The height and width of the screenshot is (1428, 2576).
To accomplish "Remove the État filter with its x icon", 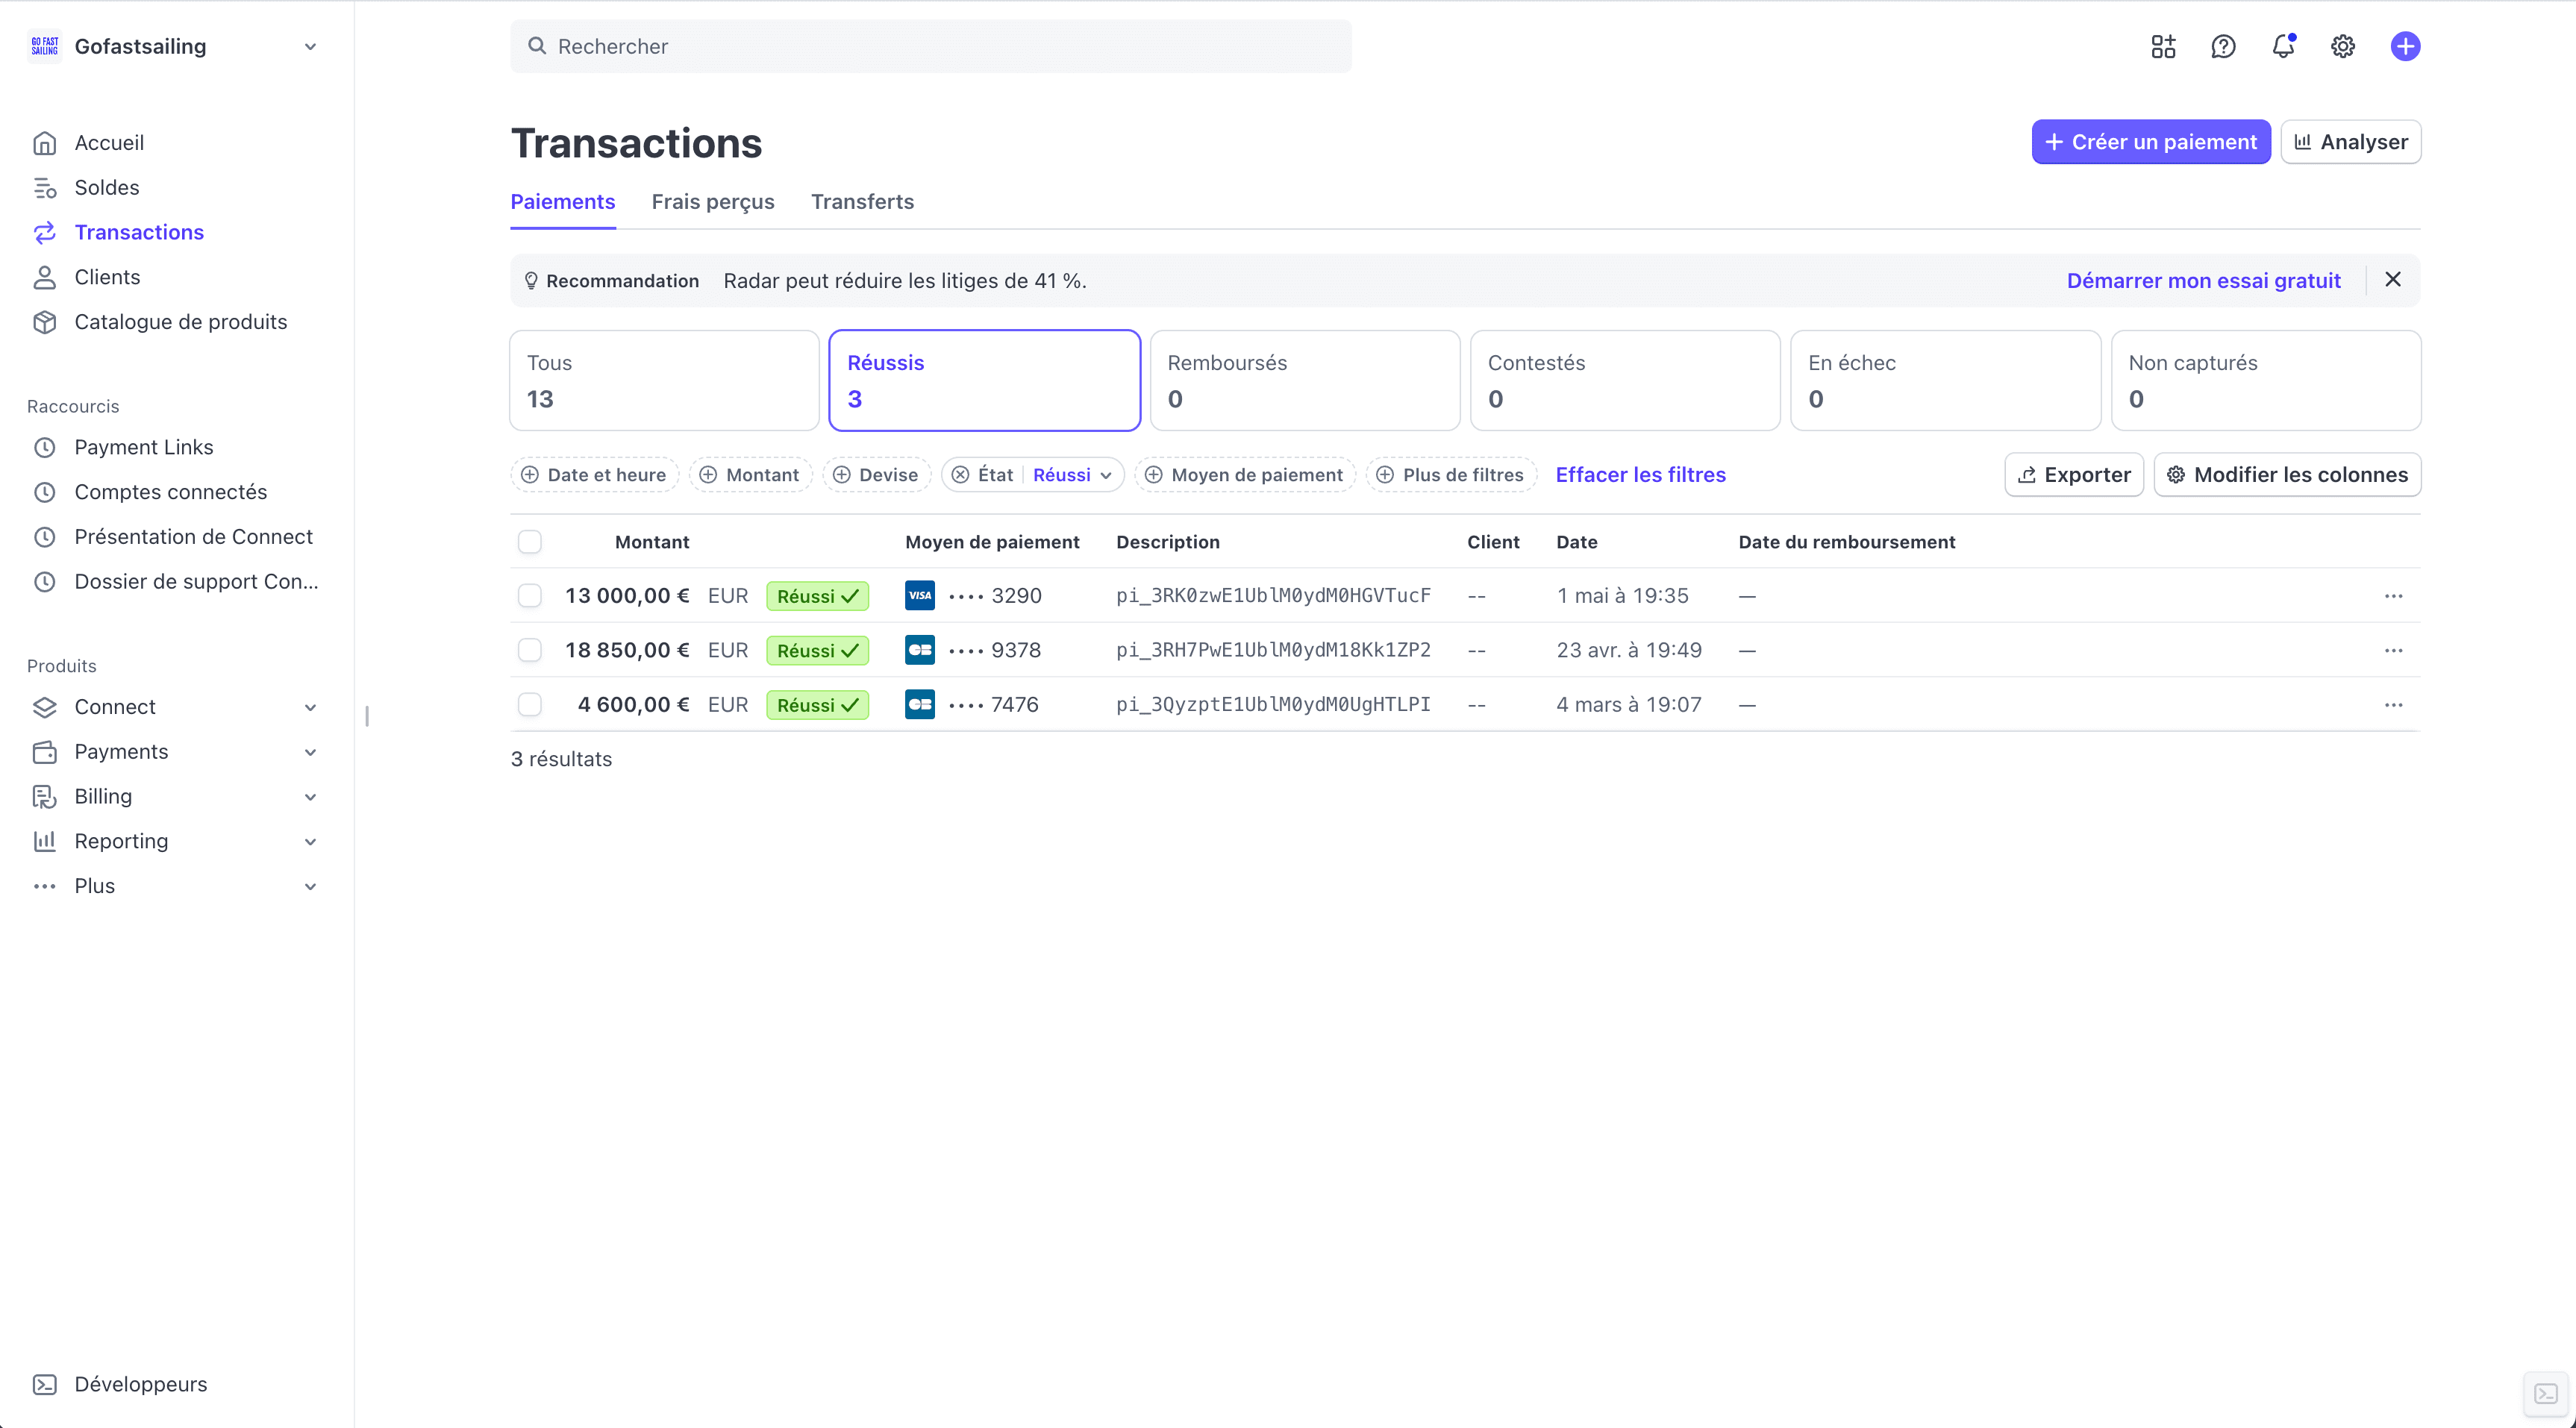I will (960, 475).
